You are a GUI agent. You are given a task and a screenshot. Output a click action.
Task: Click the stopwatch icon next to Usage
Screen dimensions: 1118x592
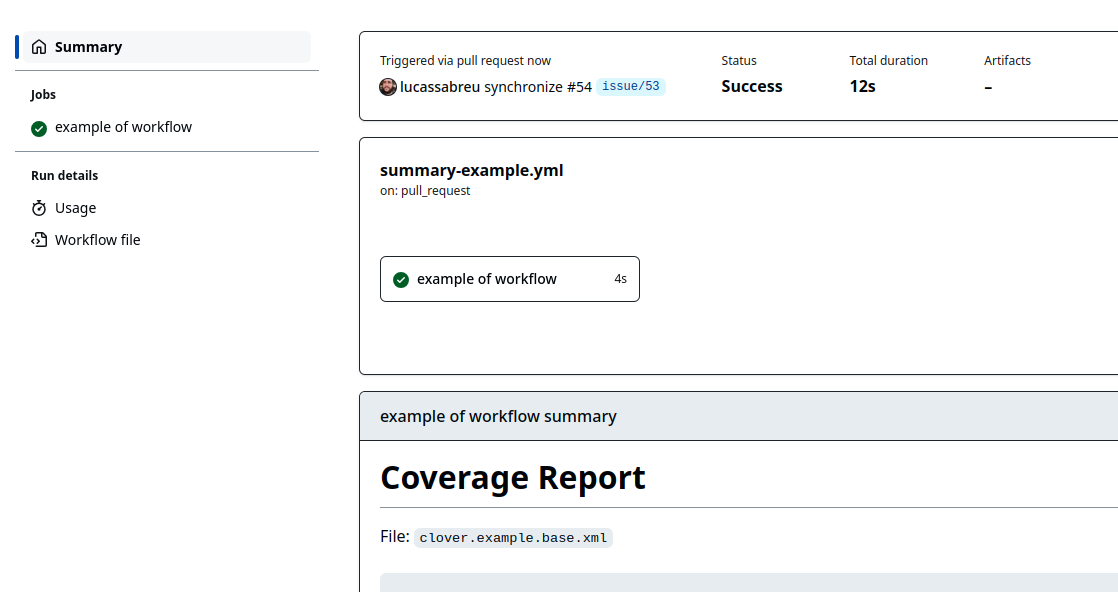click(39, 208)
